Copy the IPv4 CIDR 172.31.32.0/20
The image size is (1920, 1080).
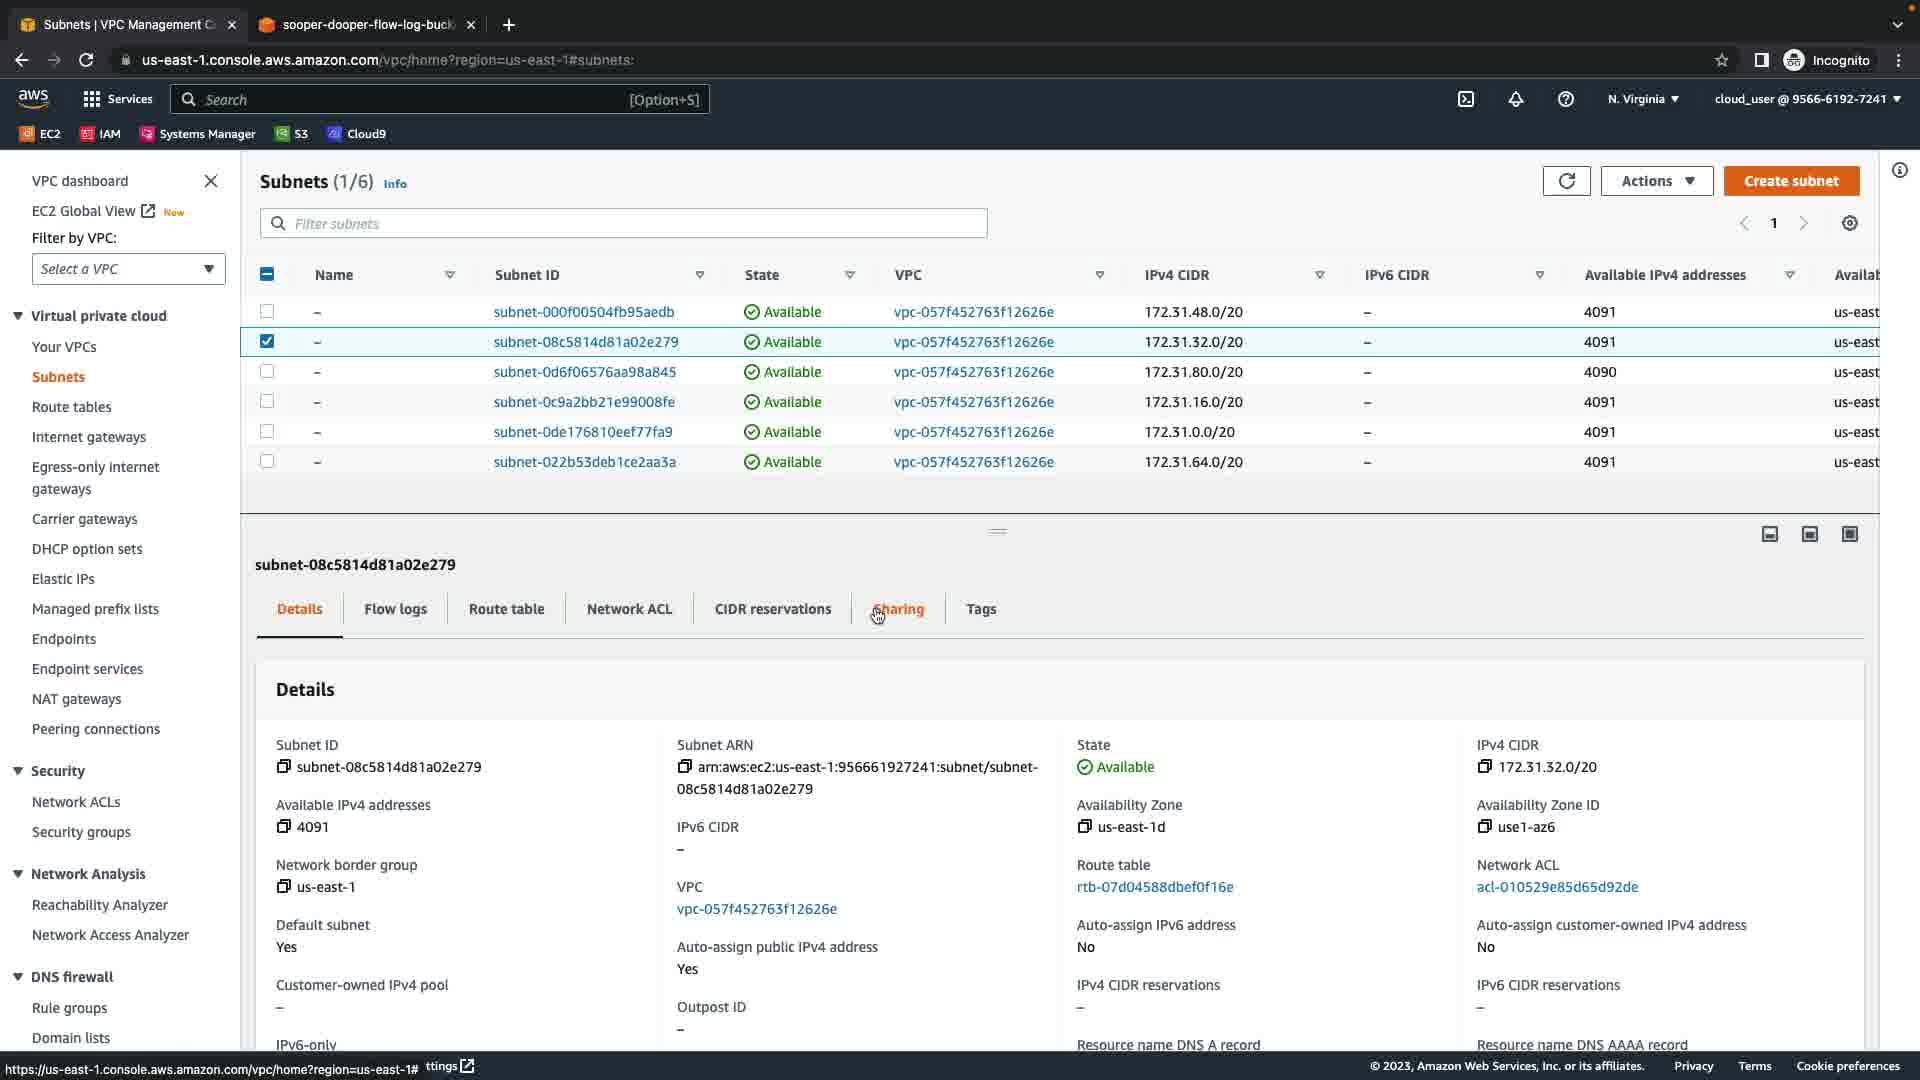click(x=1484, y=767)
